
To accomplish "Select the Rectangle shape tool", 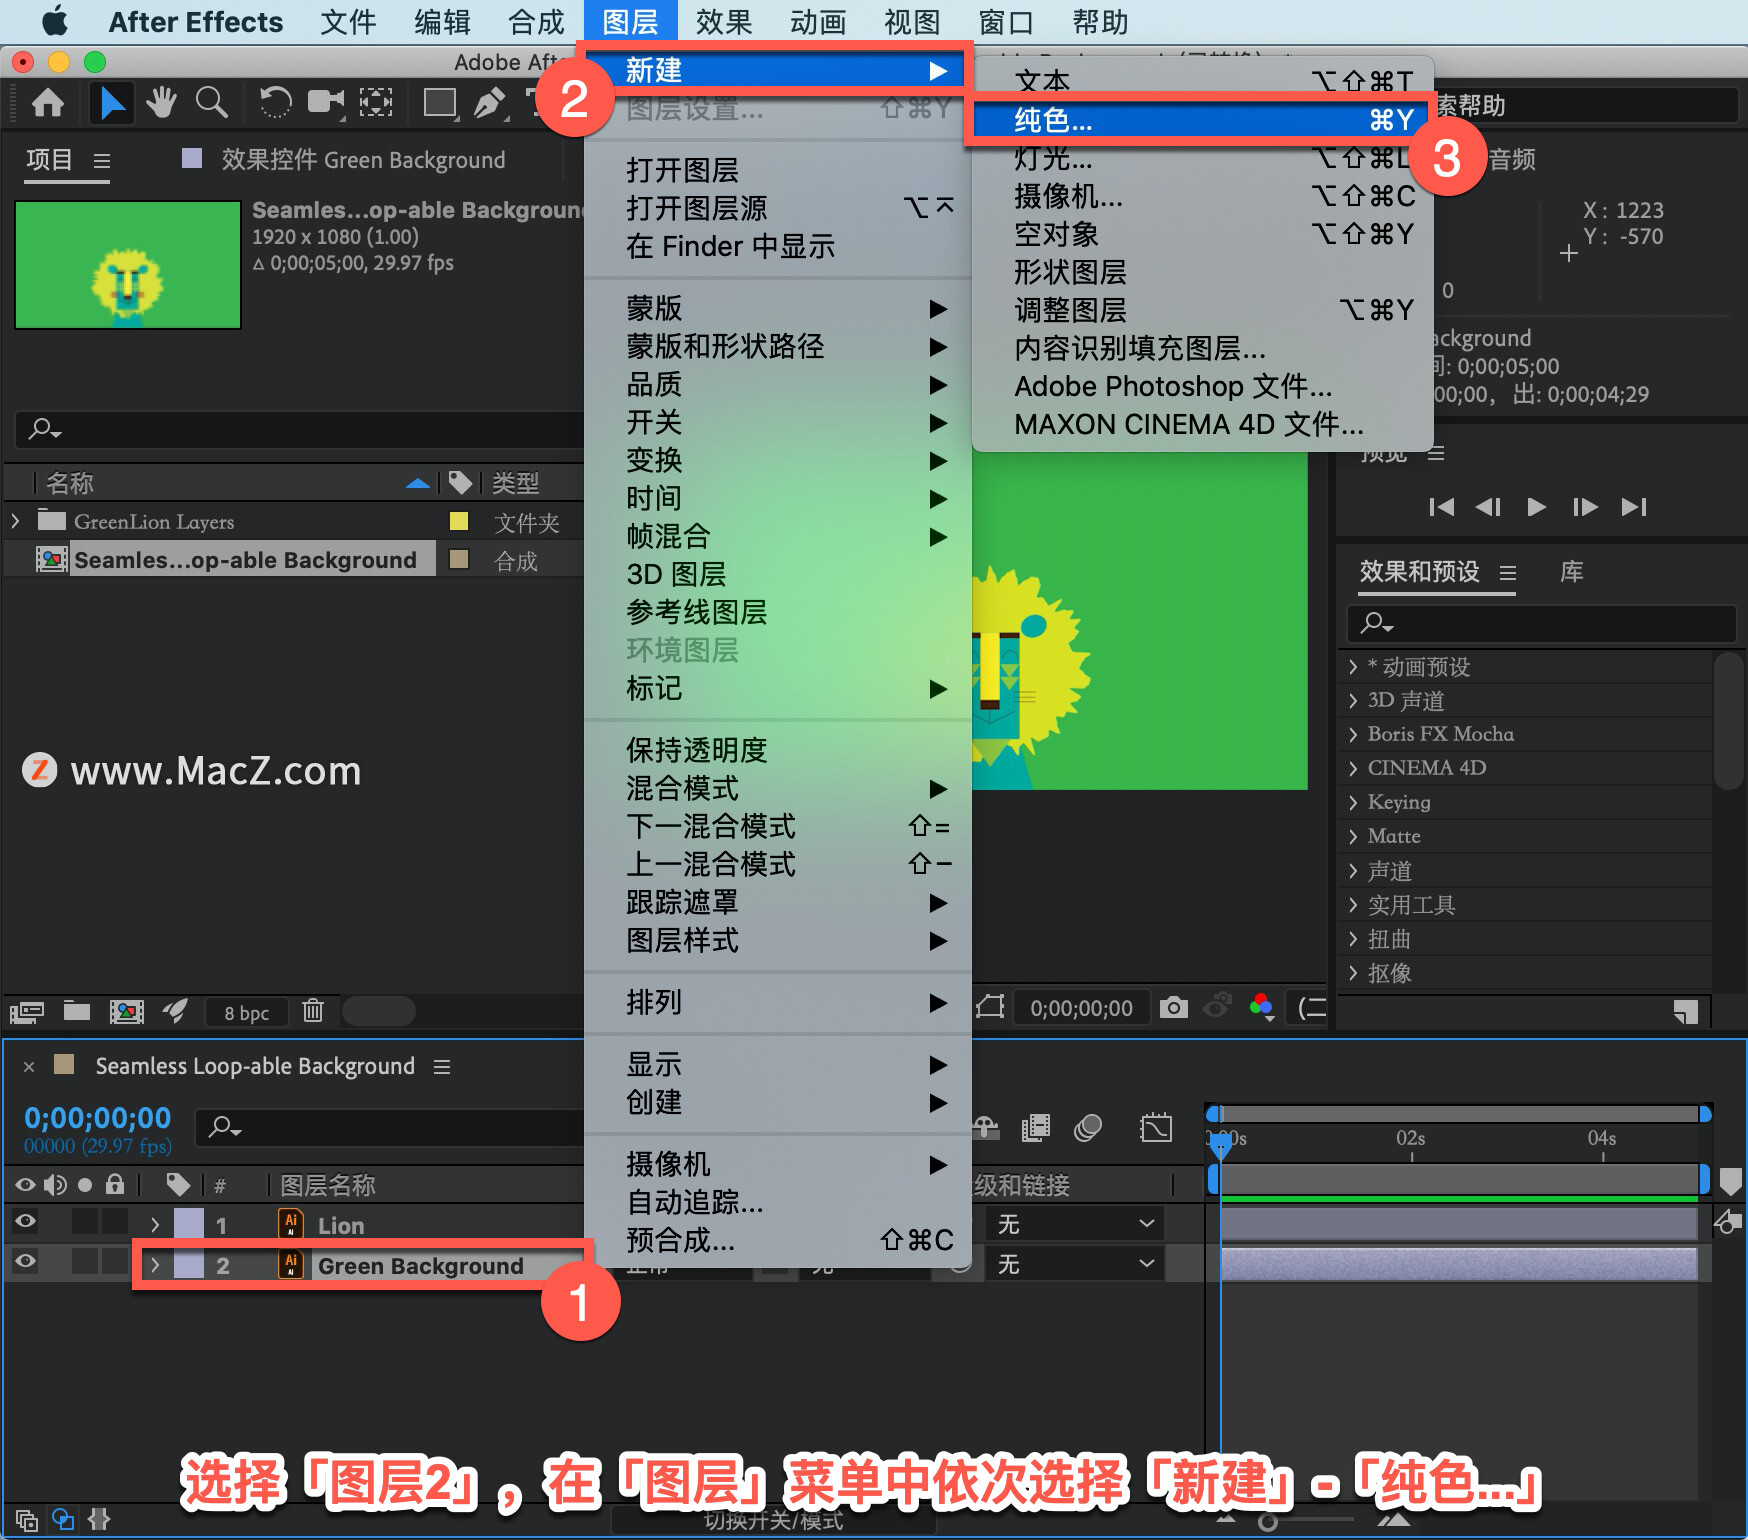I will pyautogui.click(x=440, y=103).
